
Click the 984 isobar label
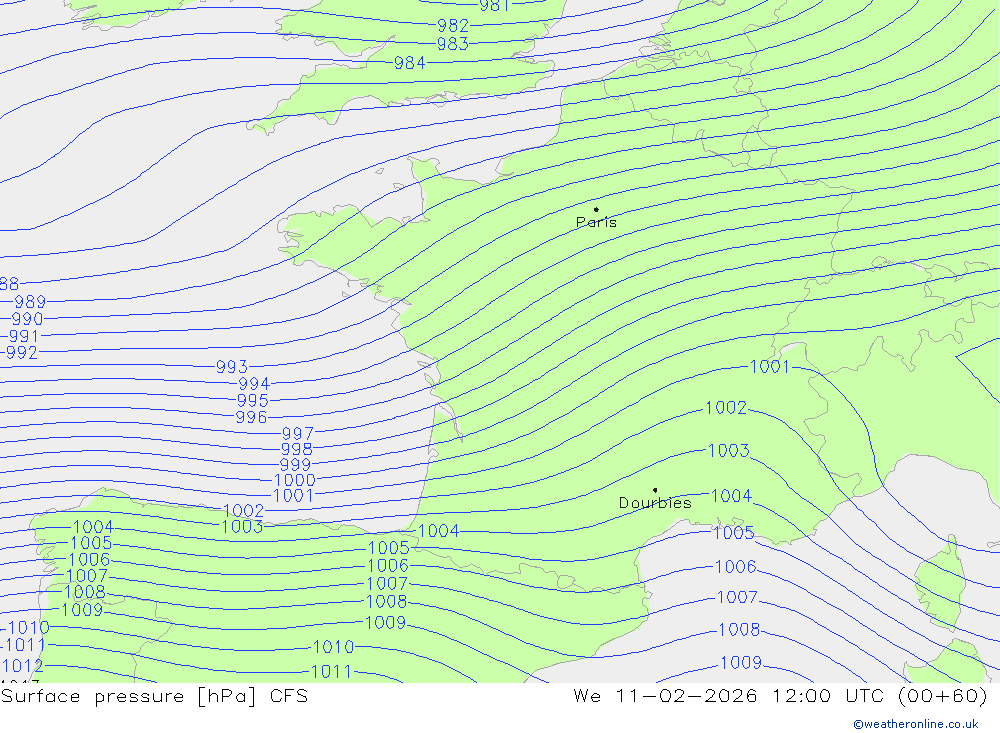[x=409, y=63]
